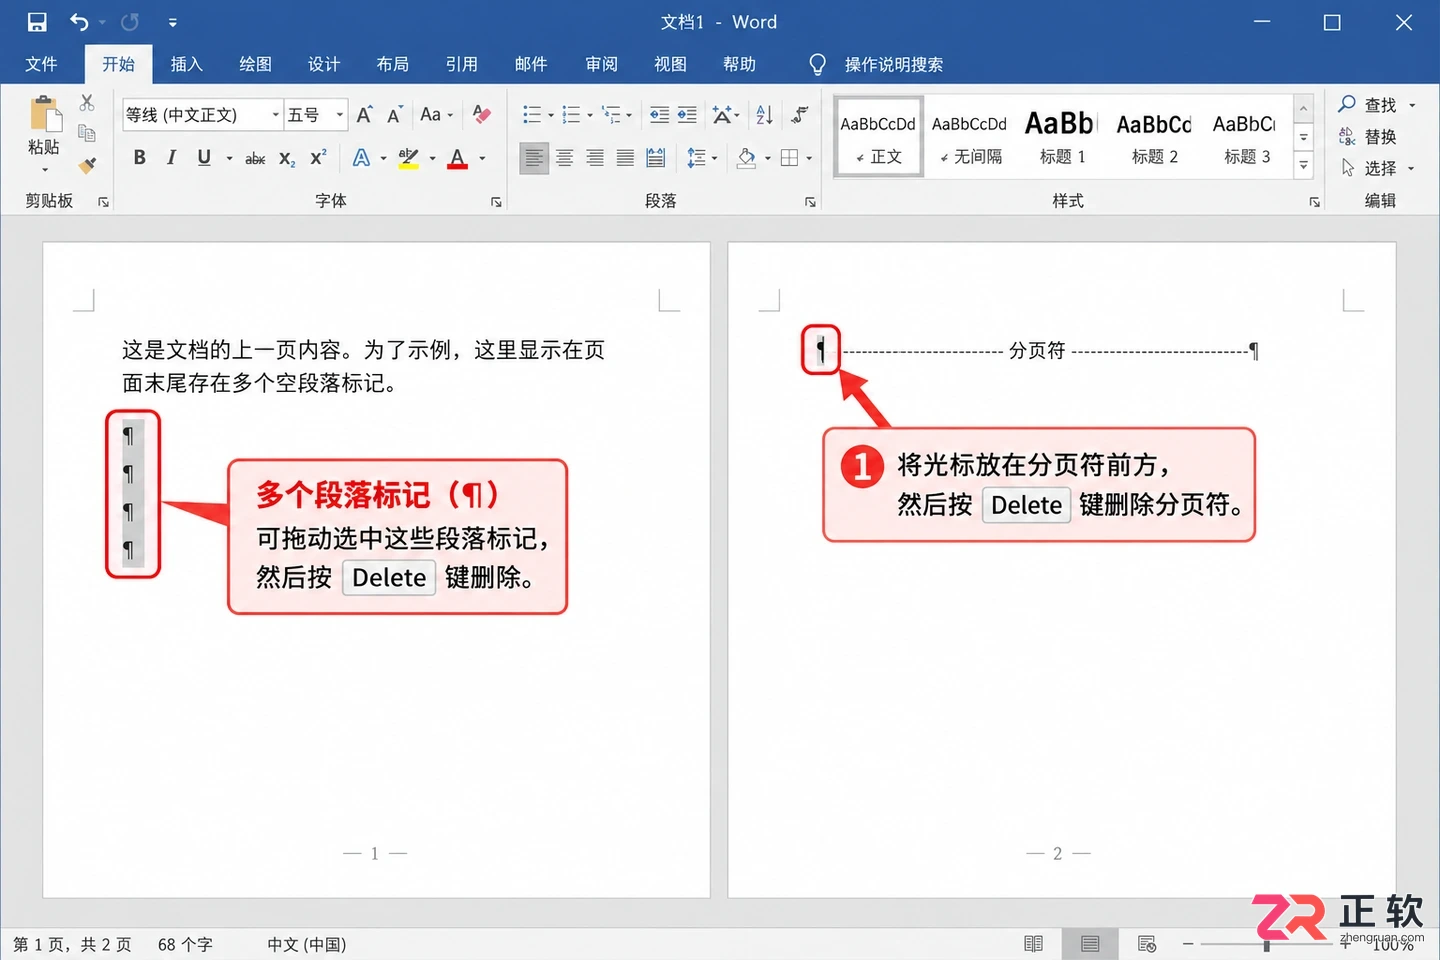
Task: Click the 68 个字 word count
Action: pyautogui.click(x=185, y=945)
